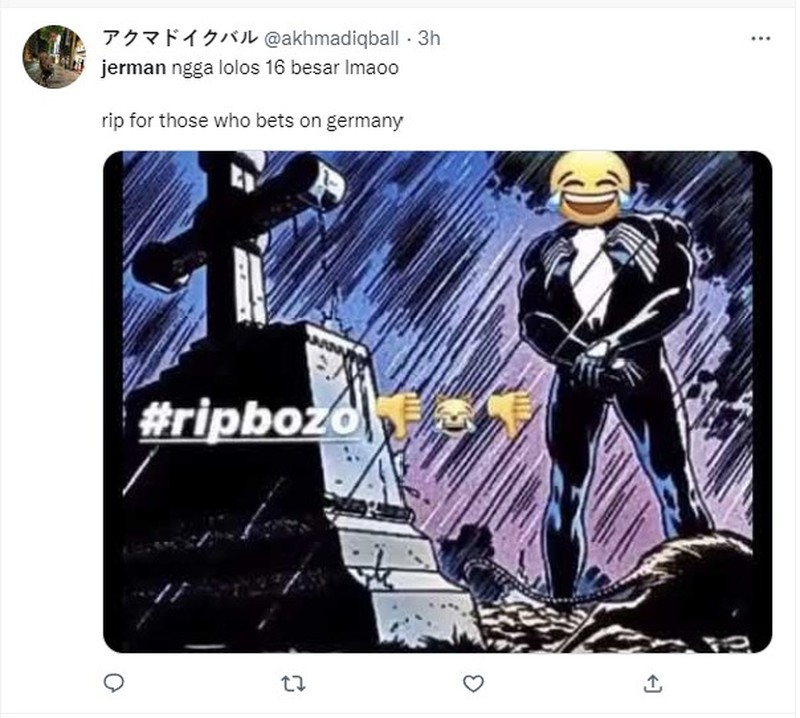
Task: Click the @akhmadiqball handle
Action: click(331, 39)
